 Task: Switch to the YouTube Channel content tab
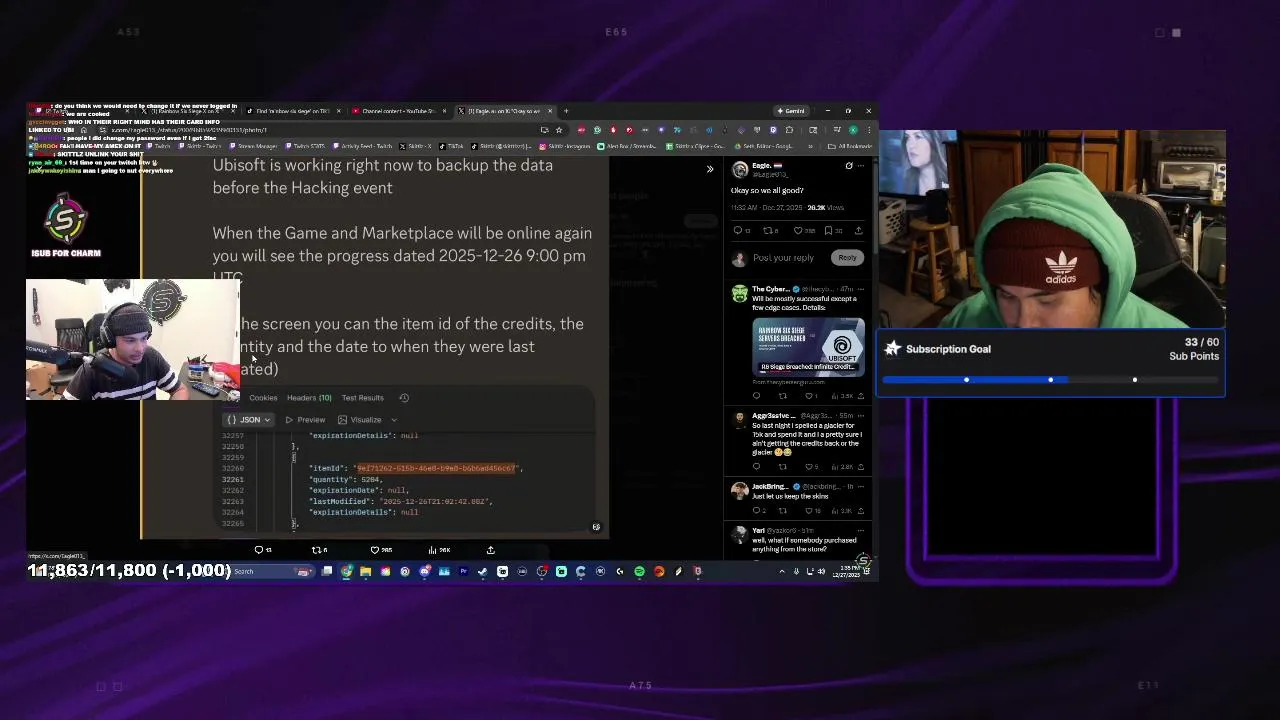tap(397, 111)
